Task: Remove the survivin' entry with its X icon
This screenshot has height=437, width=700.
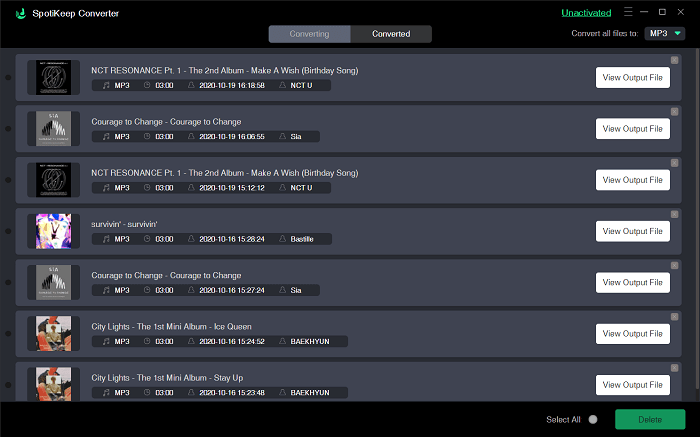Action: coord(675,214)
